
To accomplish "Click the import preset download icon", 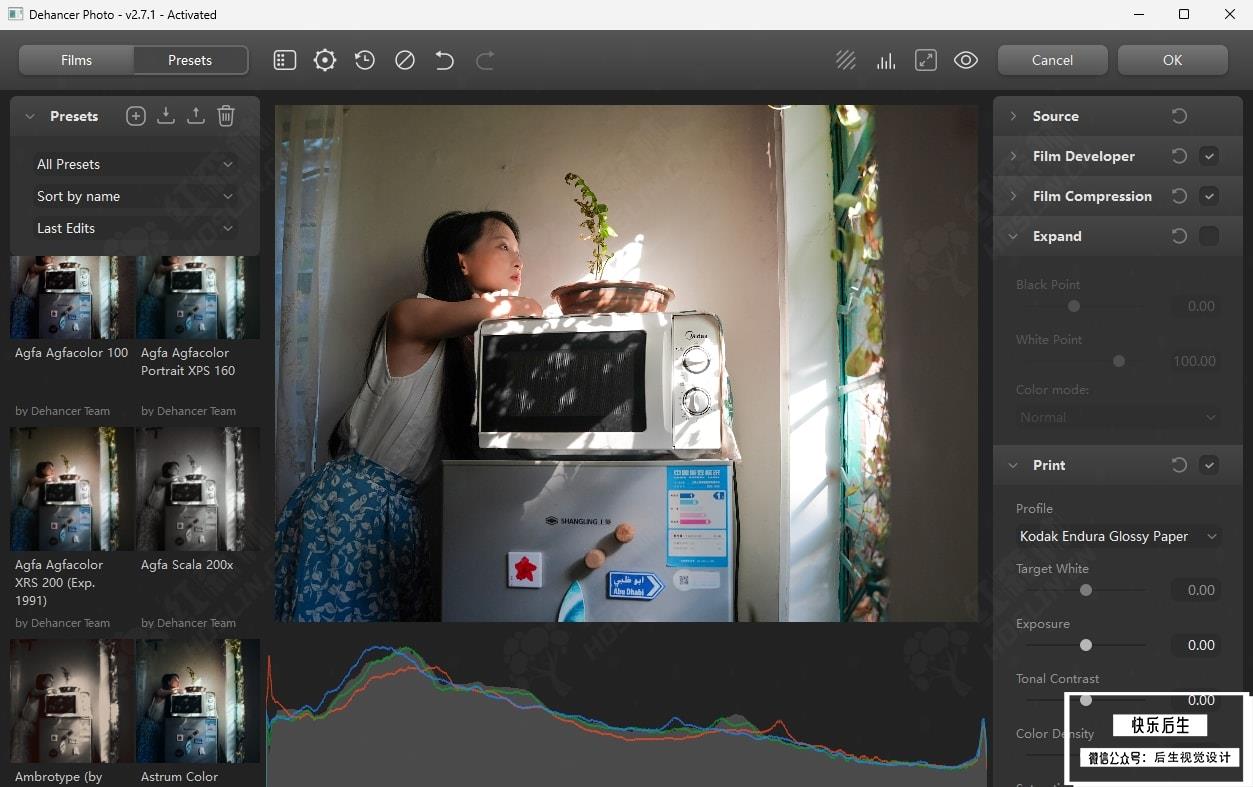I will 166,116.
